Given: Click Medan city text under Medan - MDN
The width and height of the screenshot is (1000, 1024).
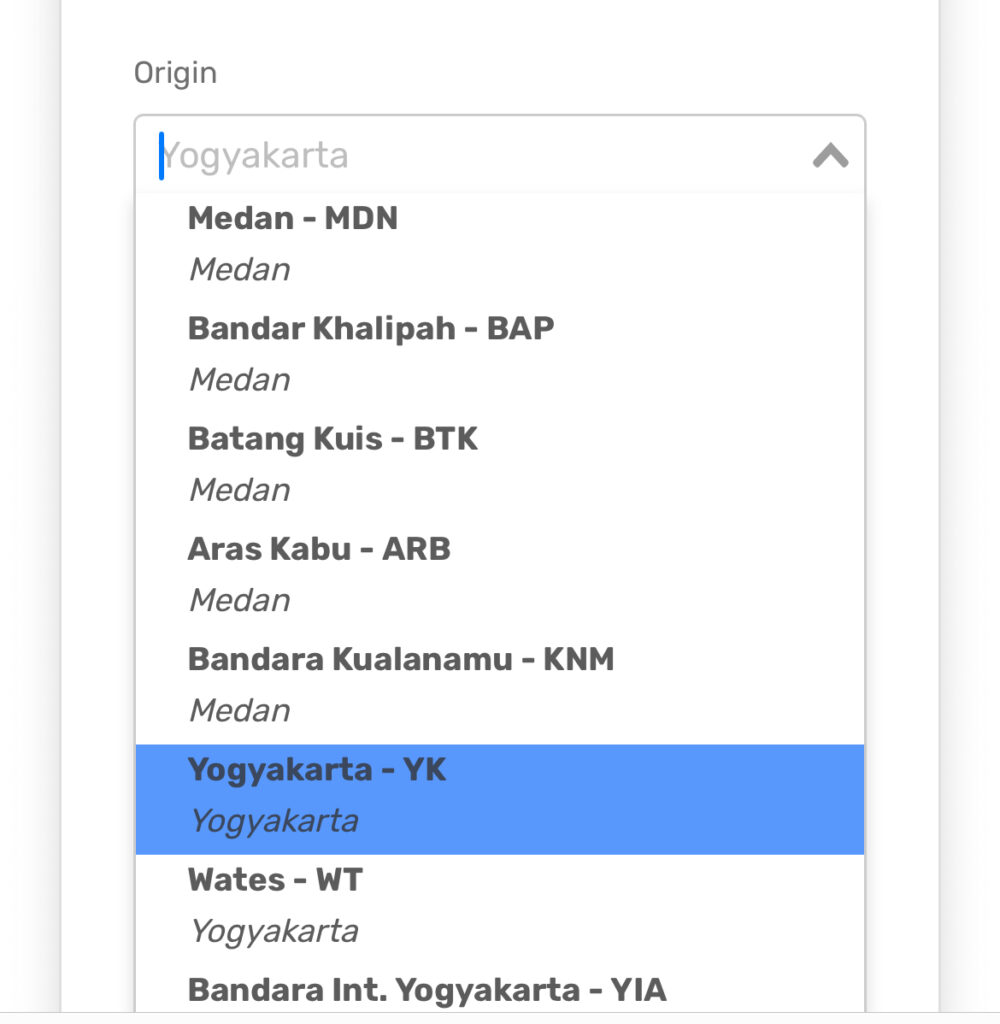Looking at the screenshot, I should [240, 270].
